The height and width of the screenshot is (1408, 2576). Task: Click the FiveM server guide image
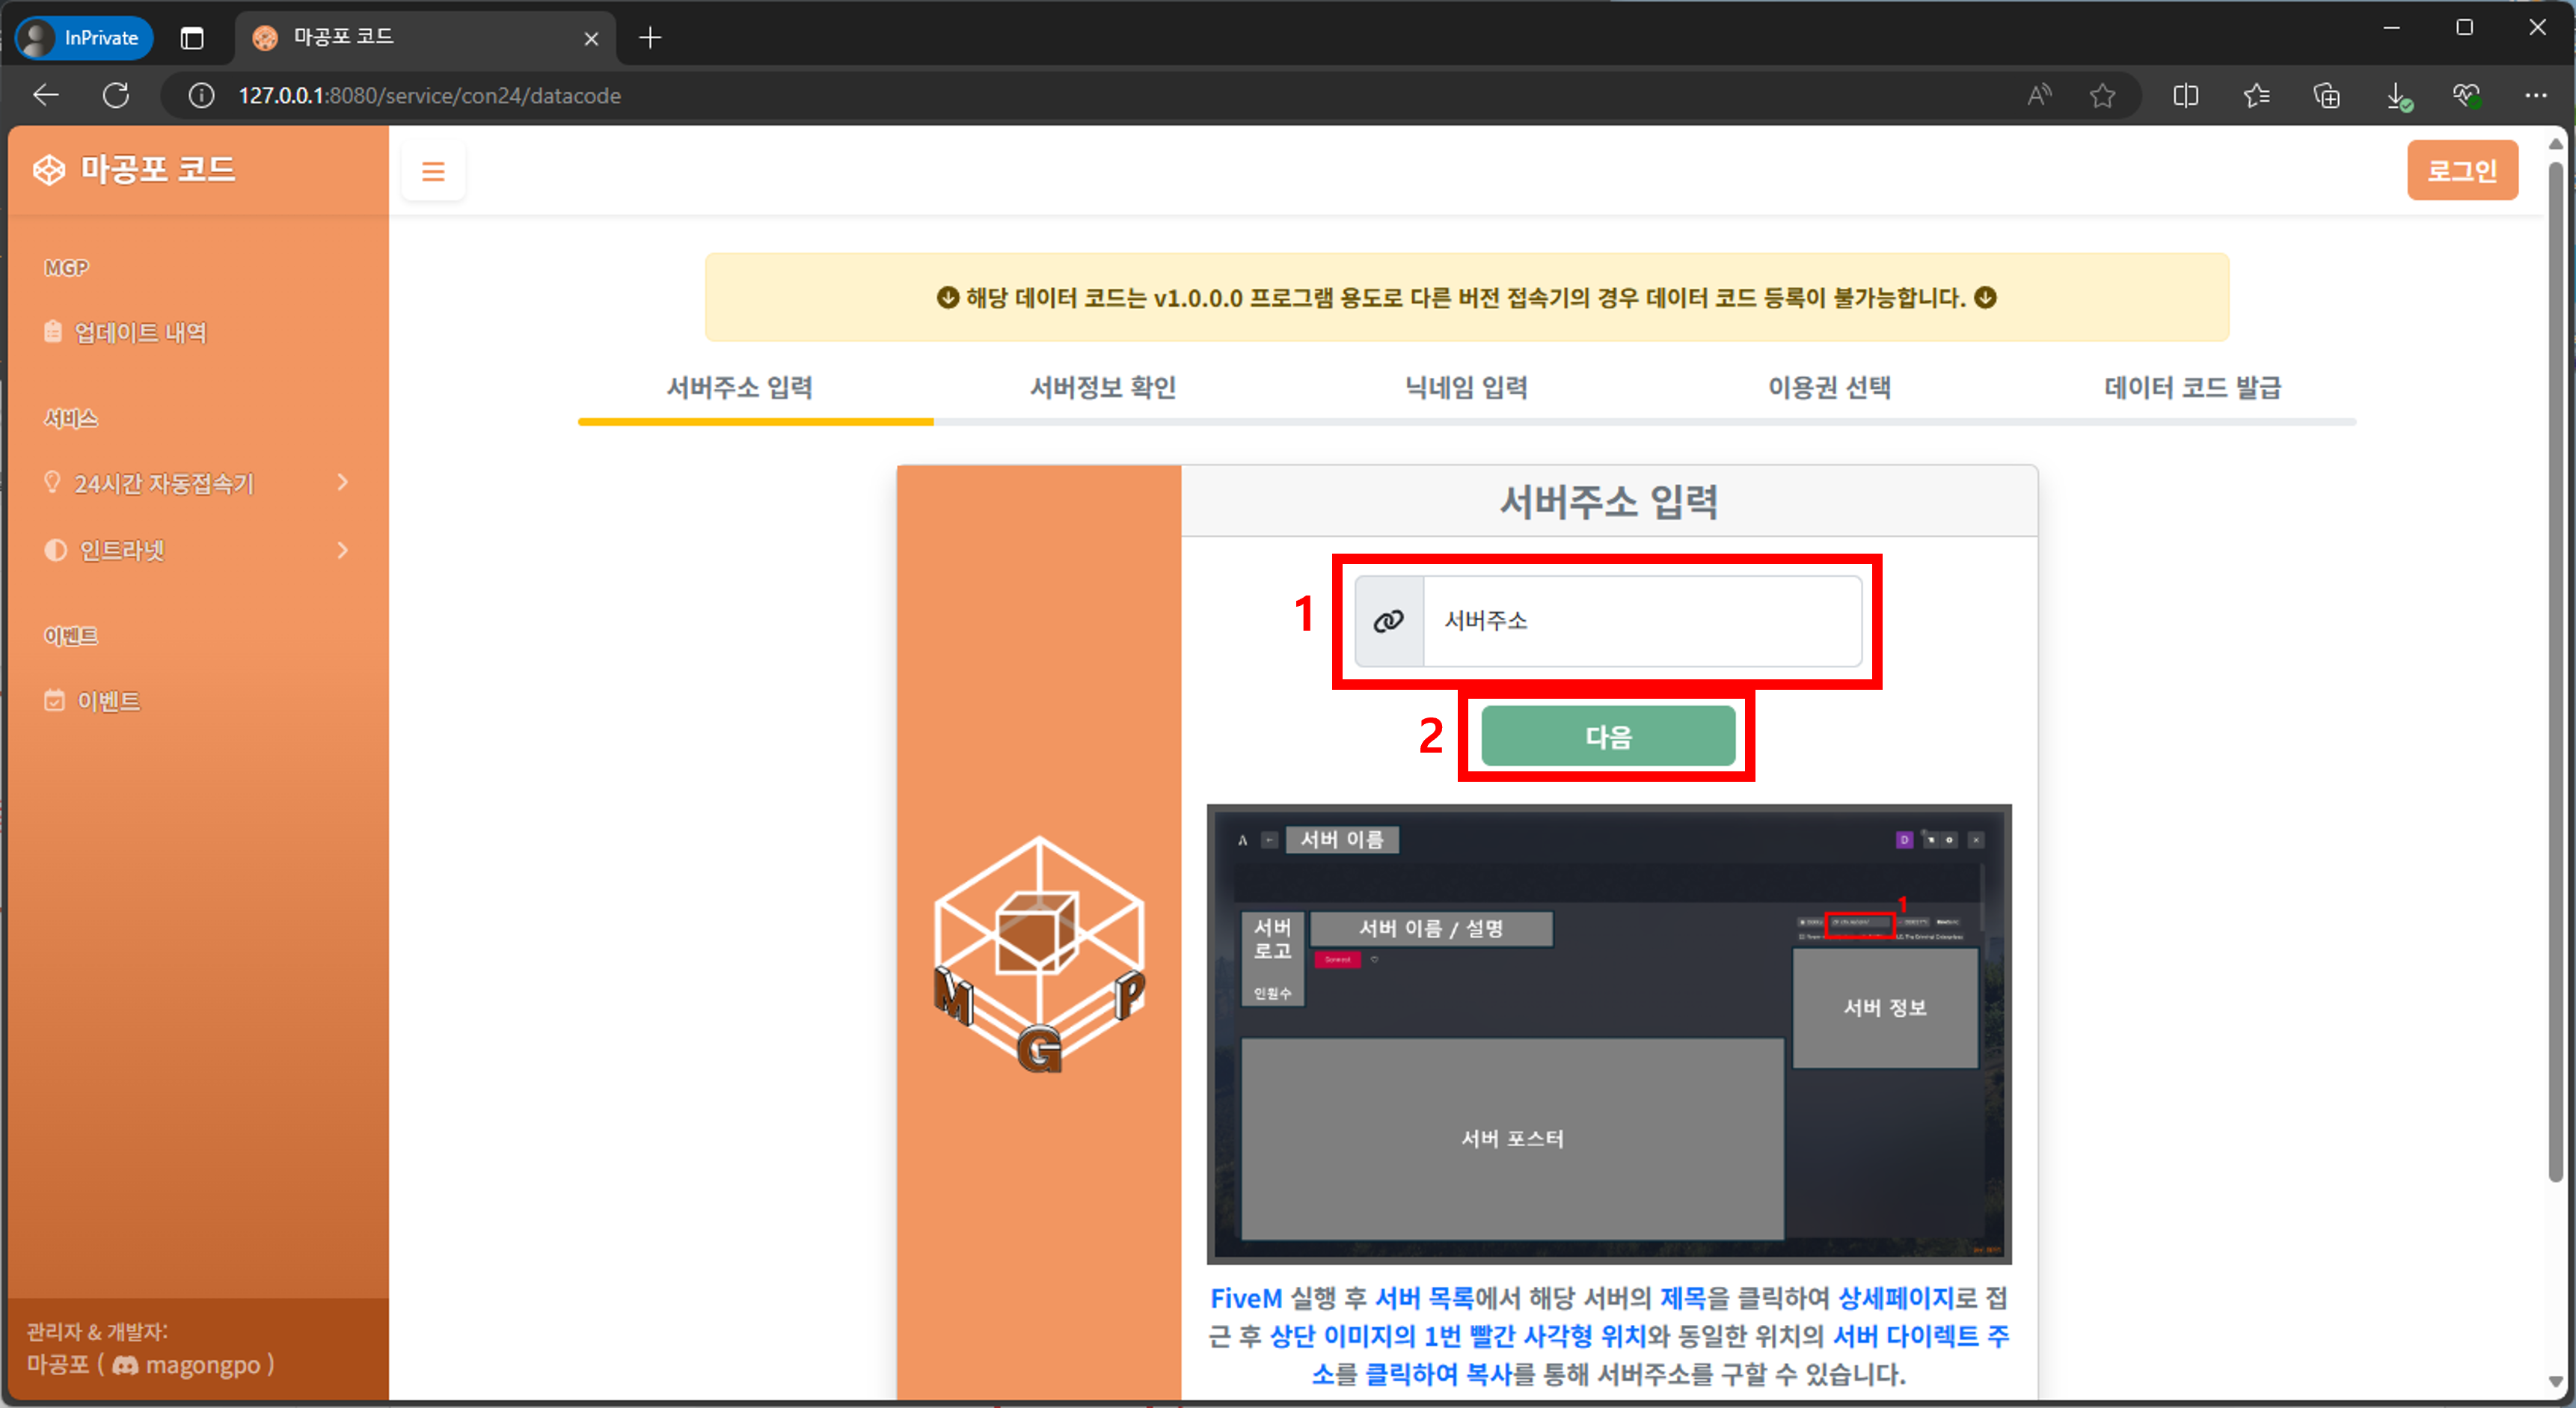click(1609, 1034)
